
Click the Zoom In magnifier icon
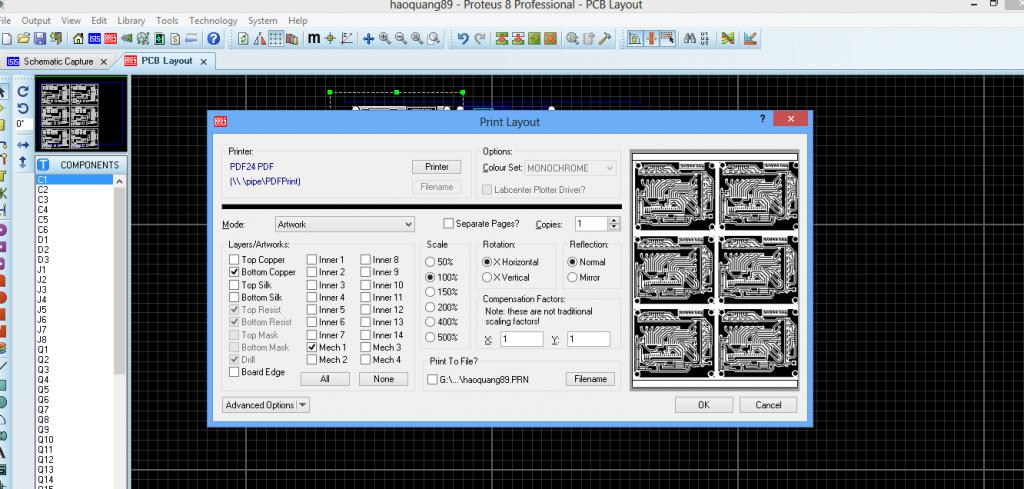click(385, 39)
